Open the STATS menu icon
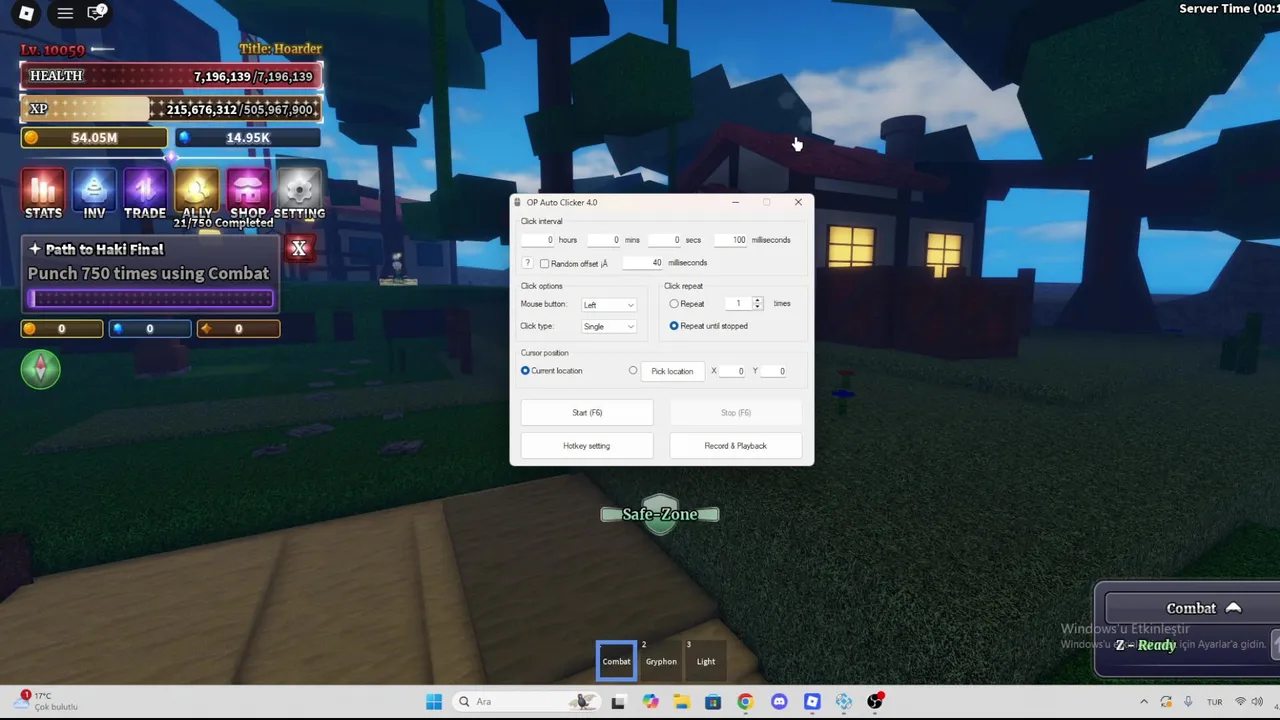This screenshot has height=720, width=1280. click(43, 194)
